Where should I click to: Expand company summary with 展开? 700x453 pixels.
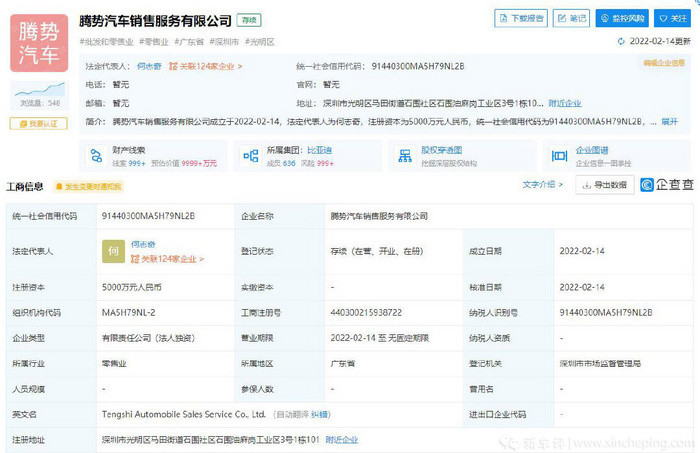pyautogui.click(x=669, y=121)
